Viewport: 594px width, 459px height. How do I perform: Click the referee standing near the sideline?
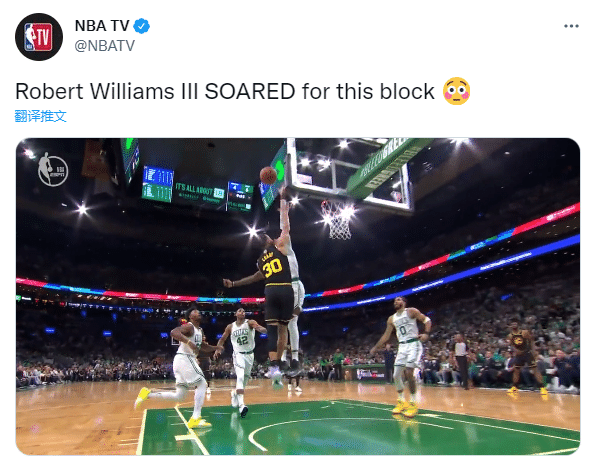point(461,361)
